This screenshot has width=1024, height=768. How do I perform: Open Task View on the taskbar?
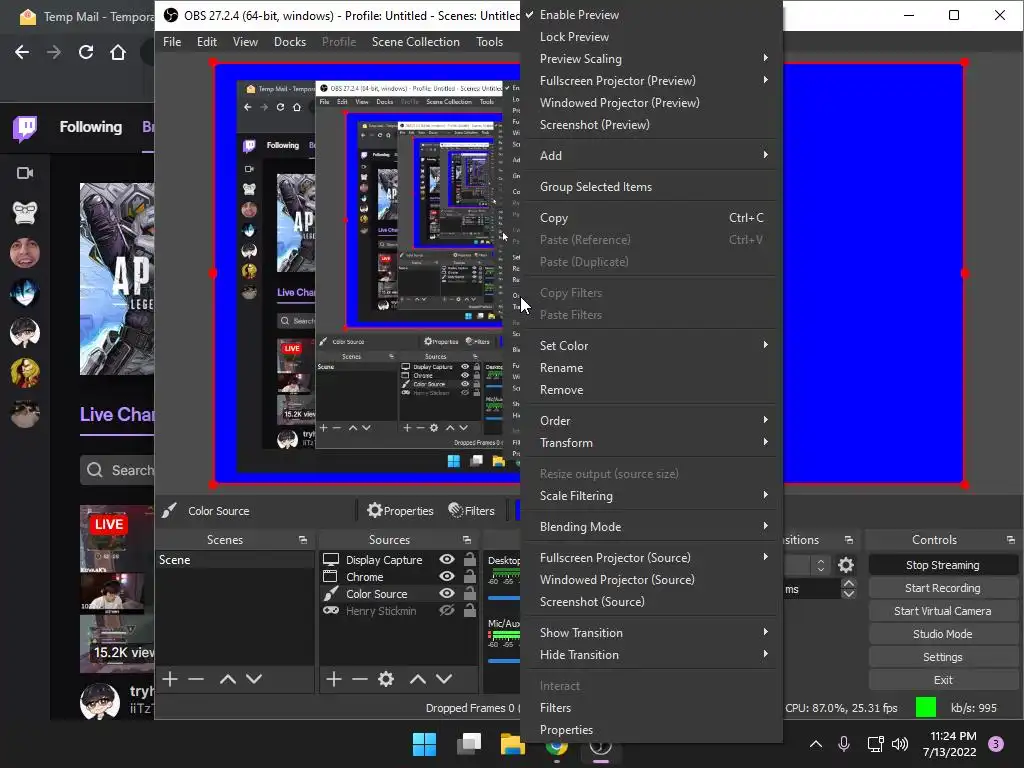[x=469, y=744]
